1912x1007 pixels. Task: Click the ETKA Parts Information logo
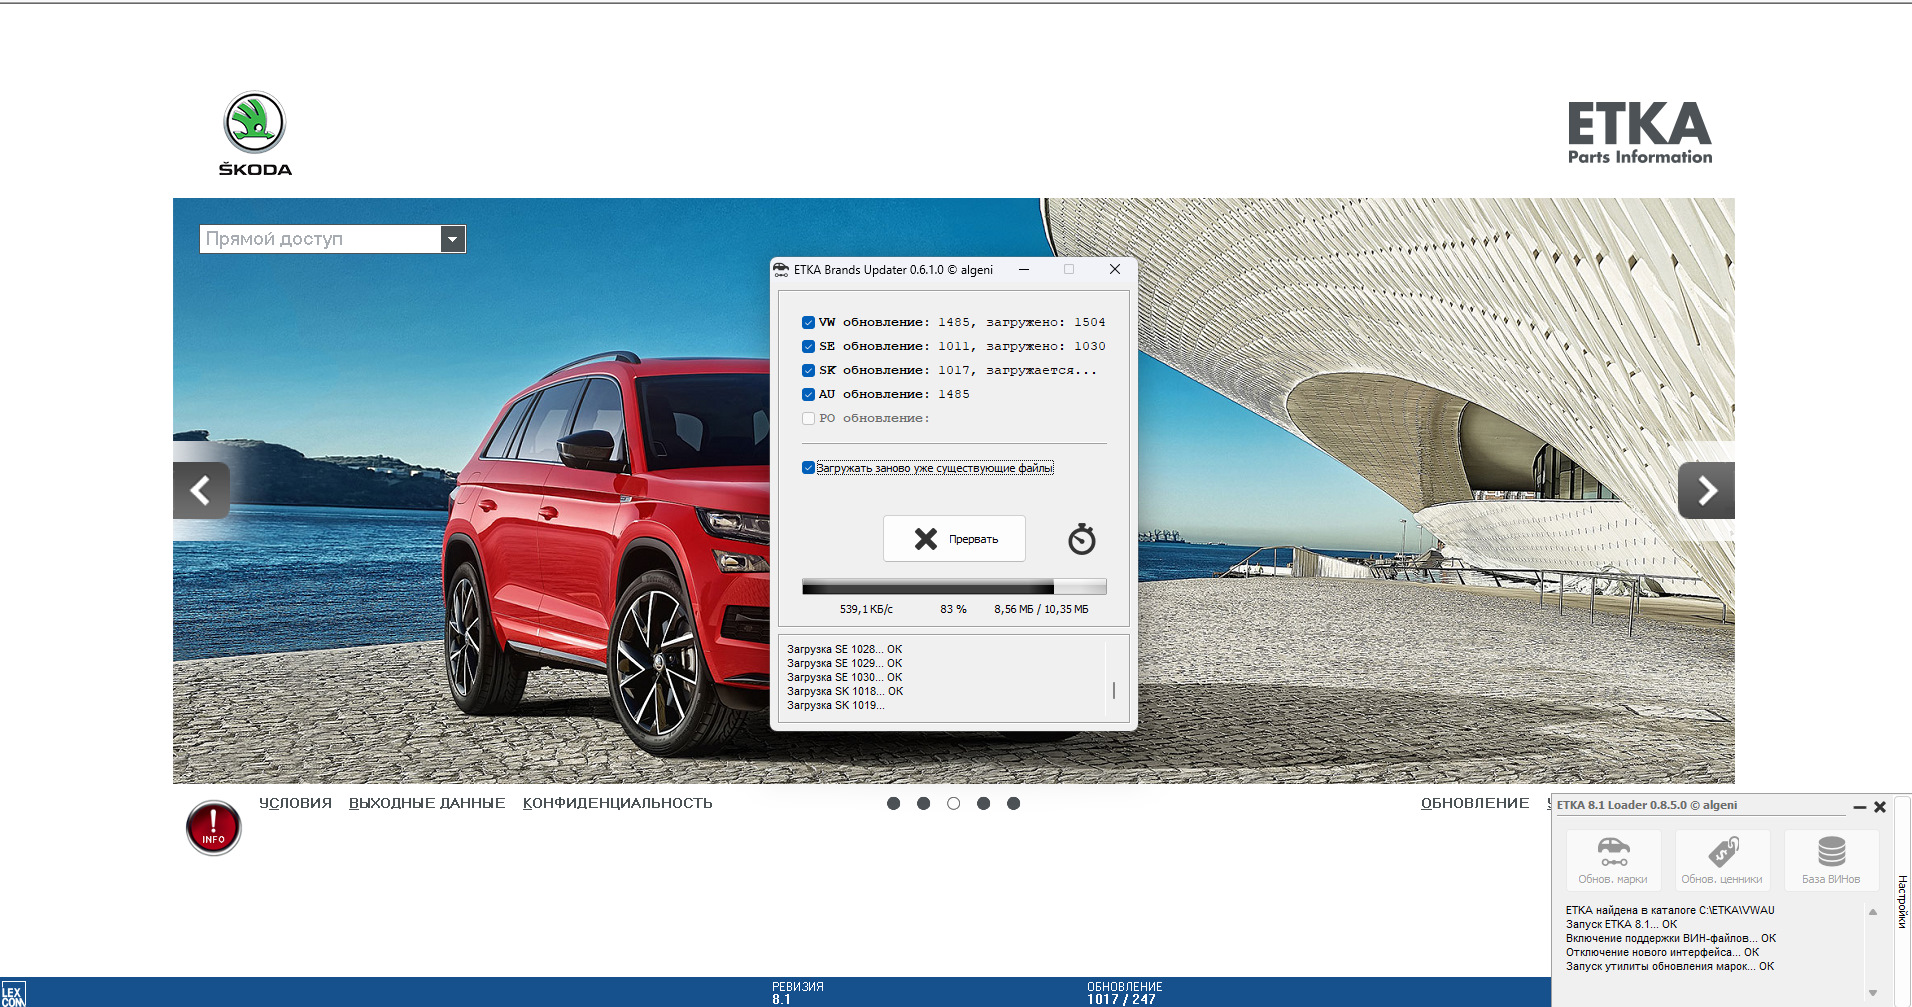pos(1639,132)
